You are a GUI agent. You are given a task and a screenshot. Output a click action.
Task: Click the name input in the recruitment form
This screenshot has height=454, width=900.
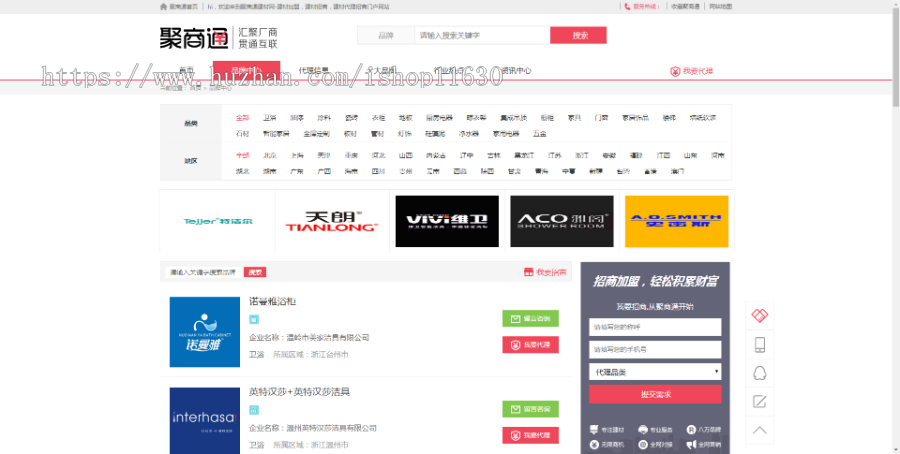pyautogui.click(x=655, y=327)
